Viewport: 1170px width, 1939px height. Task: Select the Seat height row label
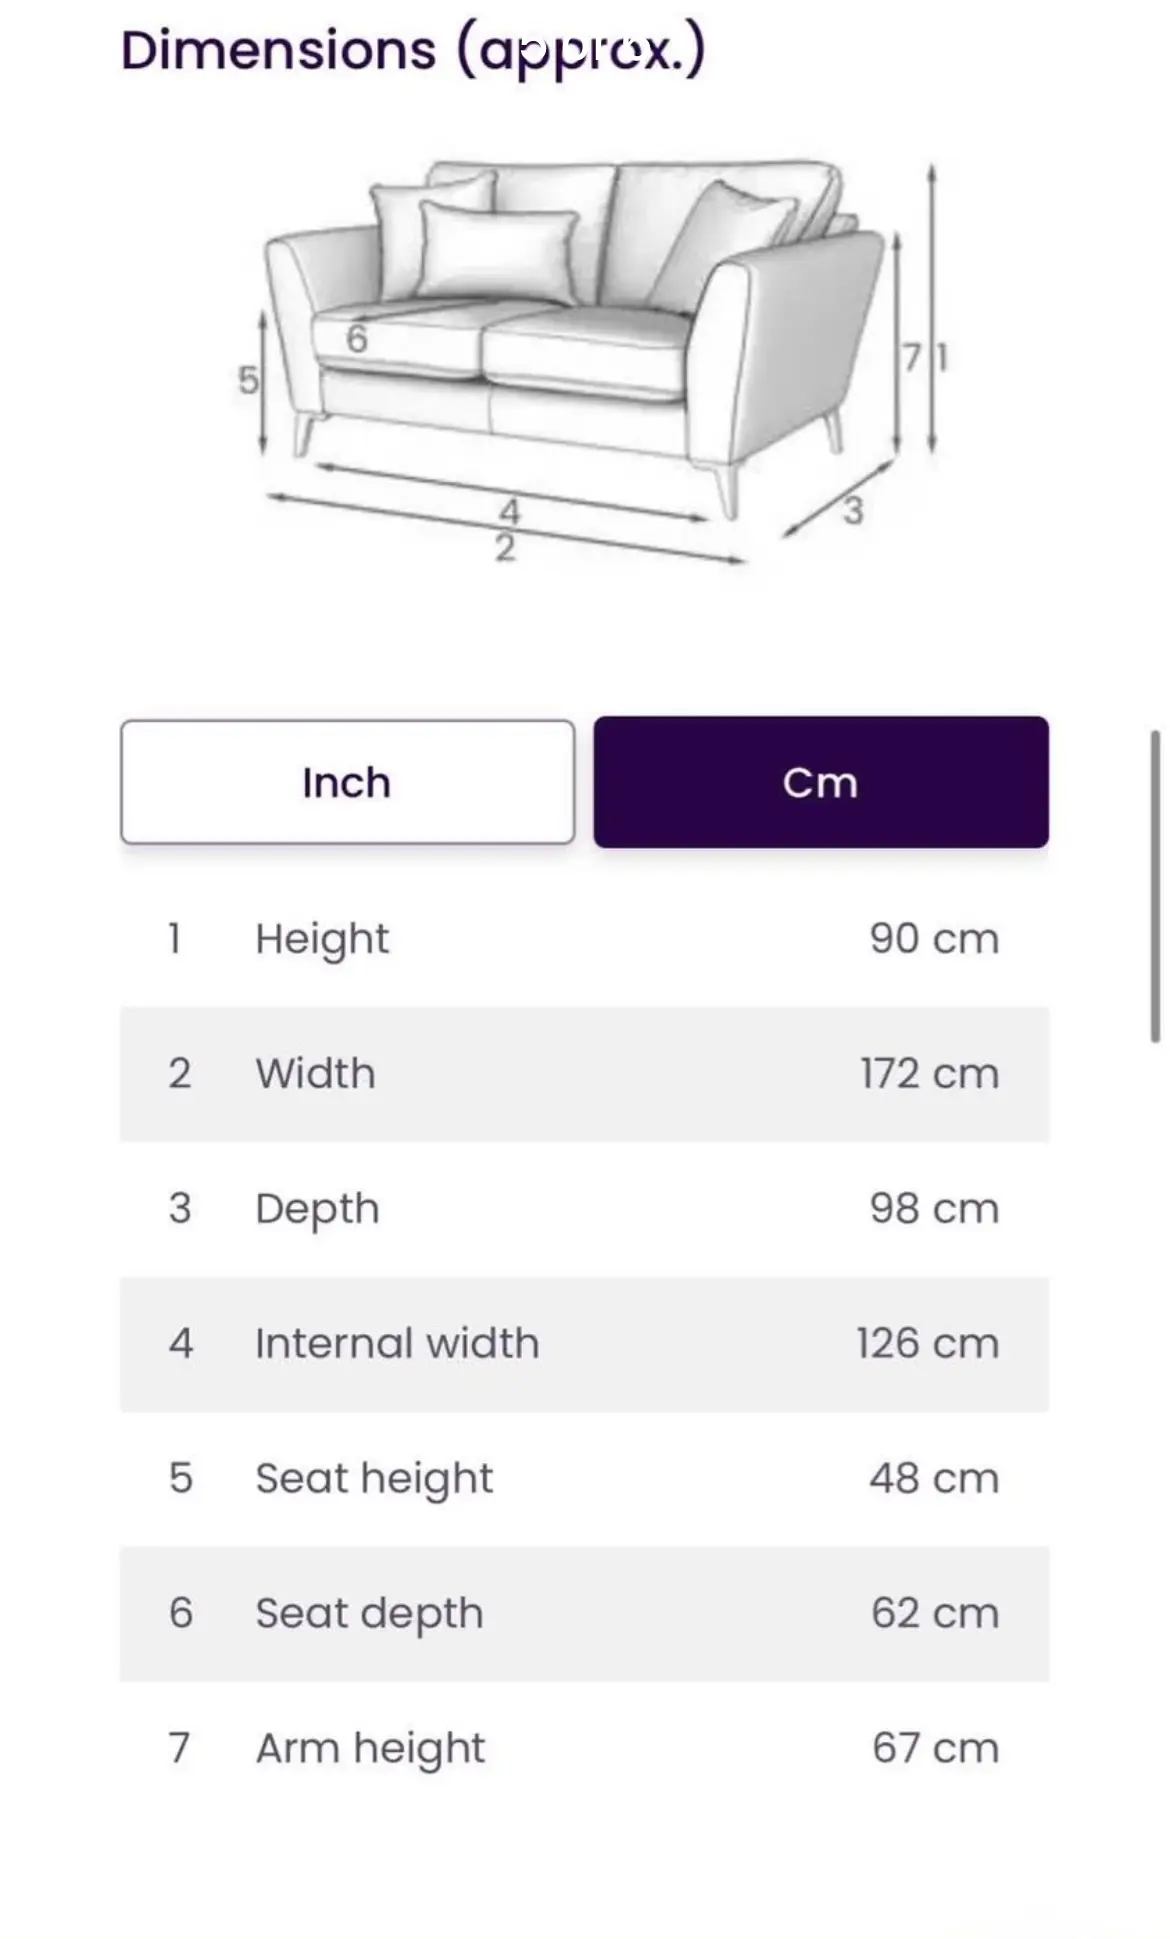click(374, 1478)
